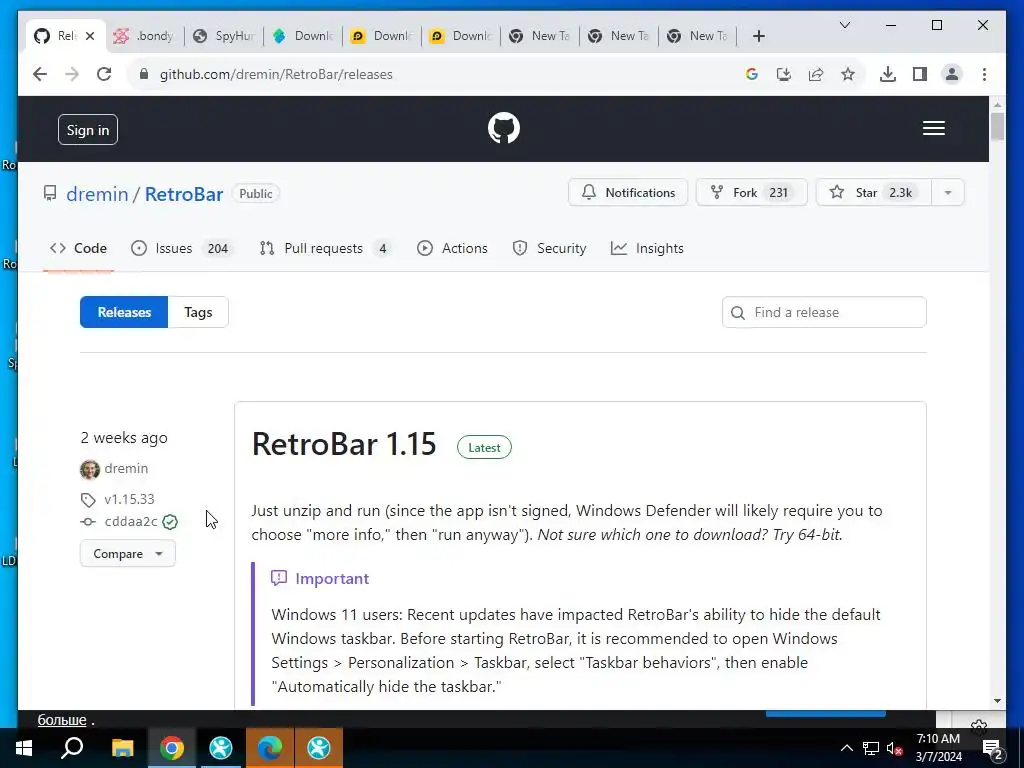Go back to the previous page
Viewport: 1024px width, 768px height.
click(x=40, y=74)
